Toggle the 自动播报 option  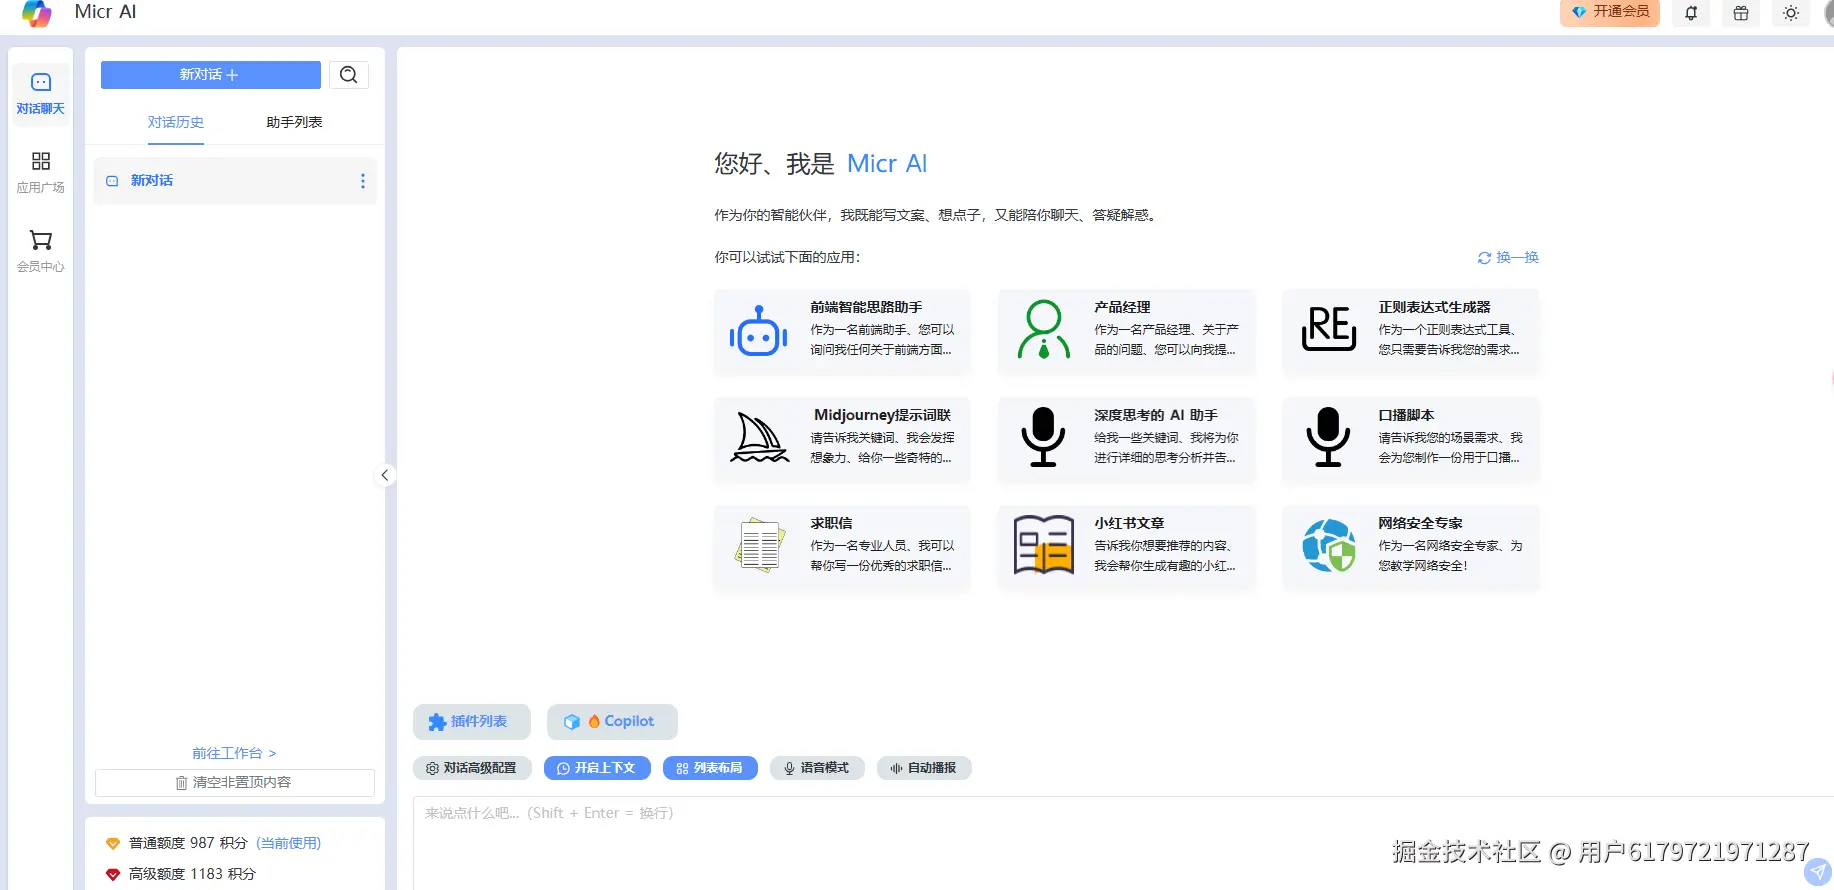pyautogui.click(x=924, y=768)
